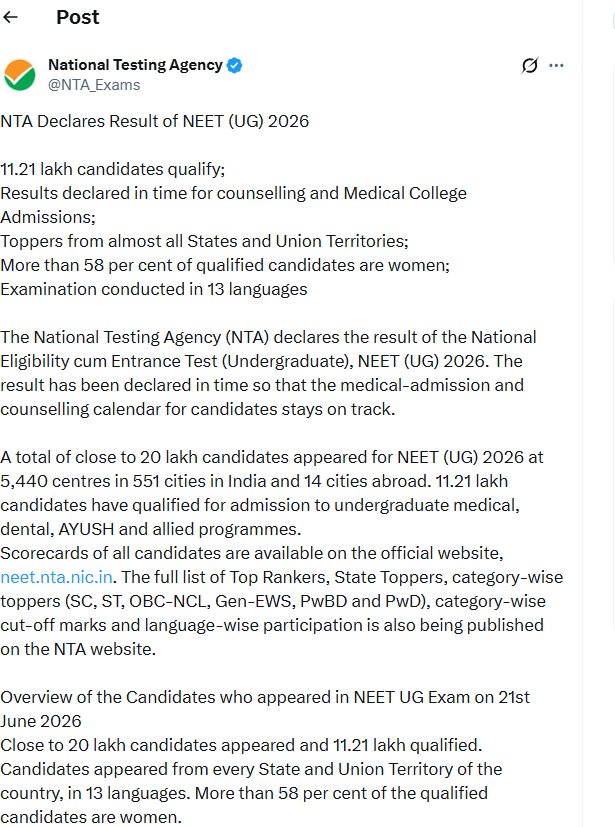Open the National Testing Agency profile picture

click(x=20, y=75)
